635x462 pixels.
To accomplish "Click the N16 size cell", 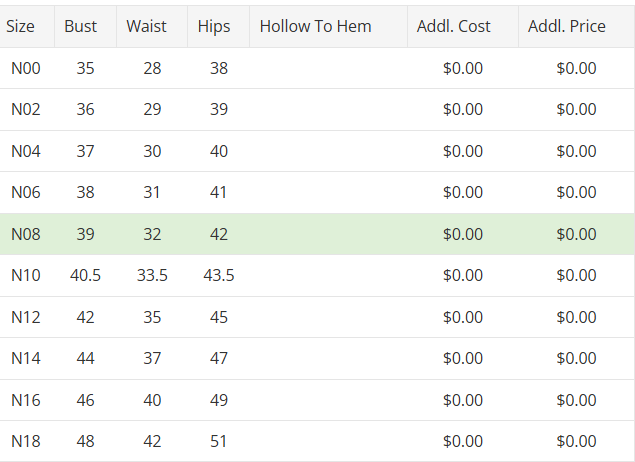I will [x=26, y=400].
